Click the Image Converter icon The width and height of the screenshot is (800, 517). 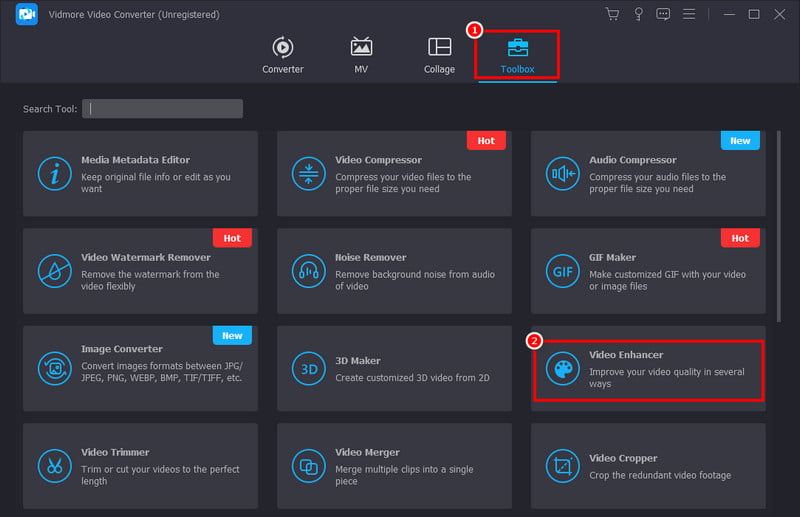point(55,368)
